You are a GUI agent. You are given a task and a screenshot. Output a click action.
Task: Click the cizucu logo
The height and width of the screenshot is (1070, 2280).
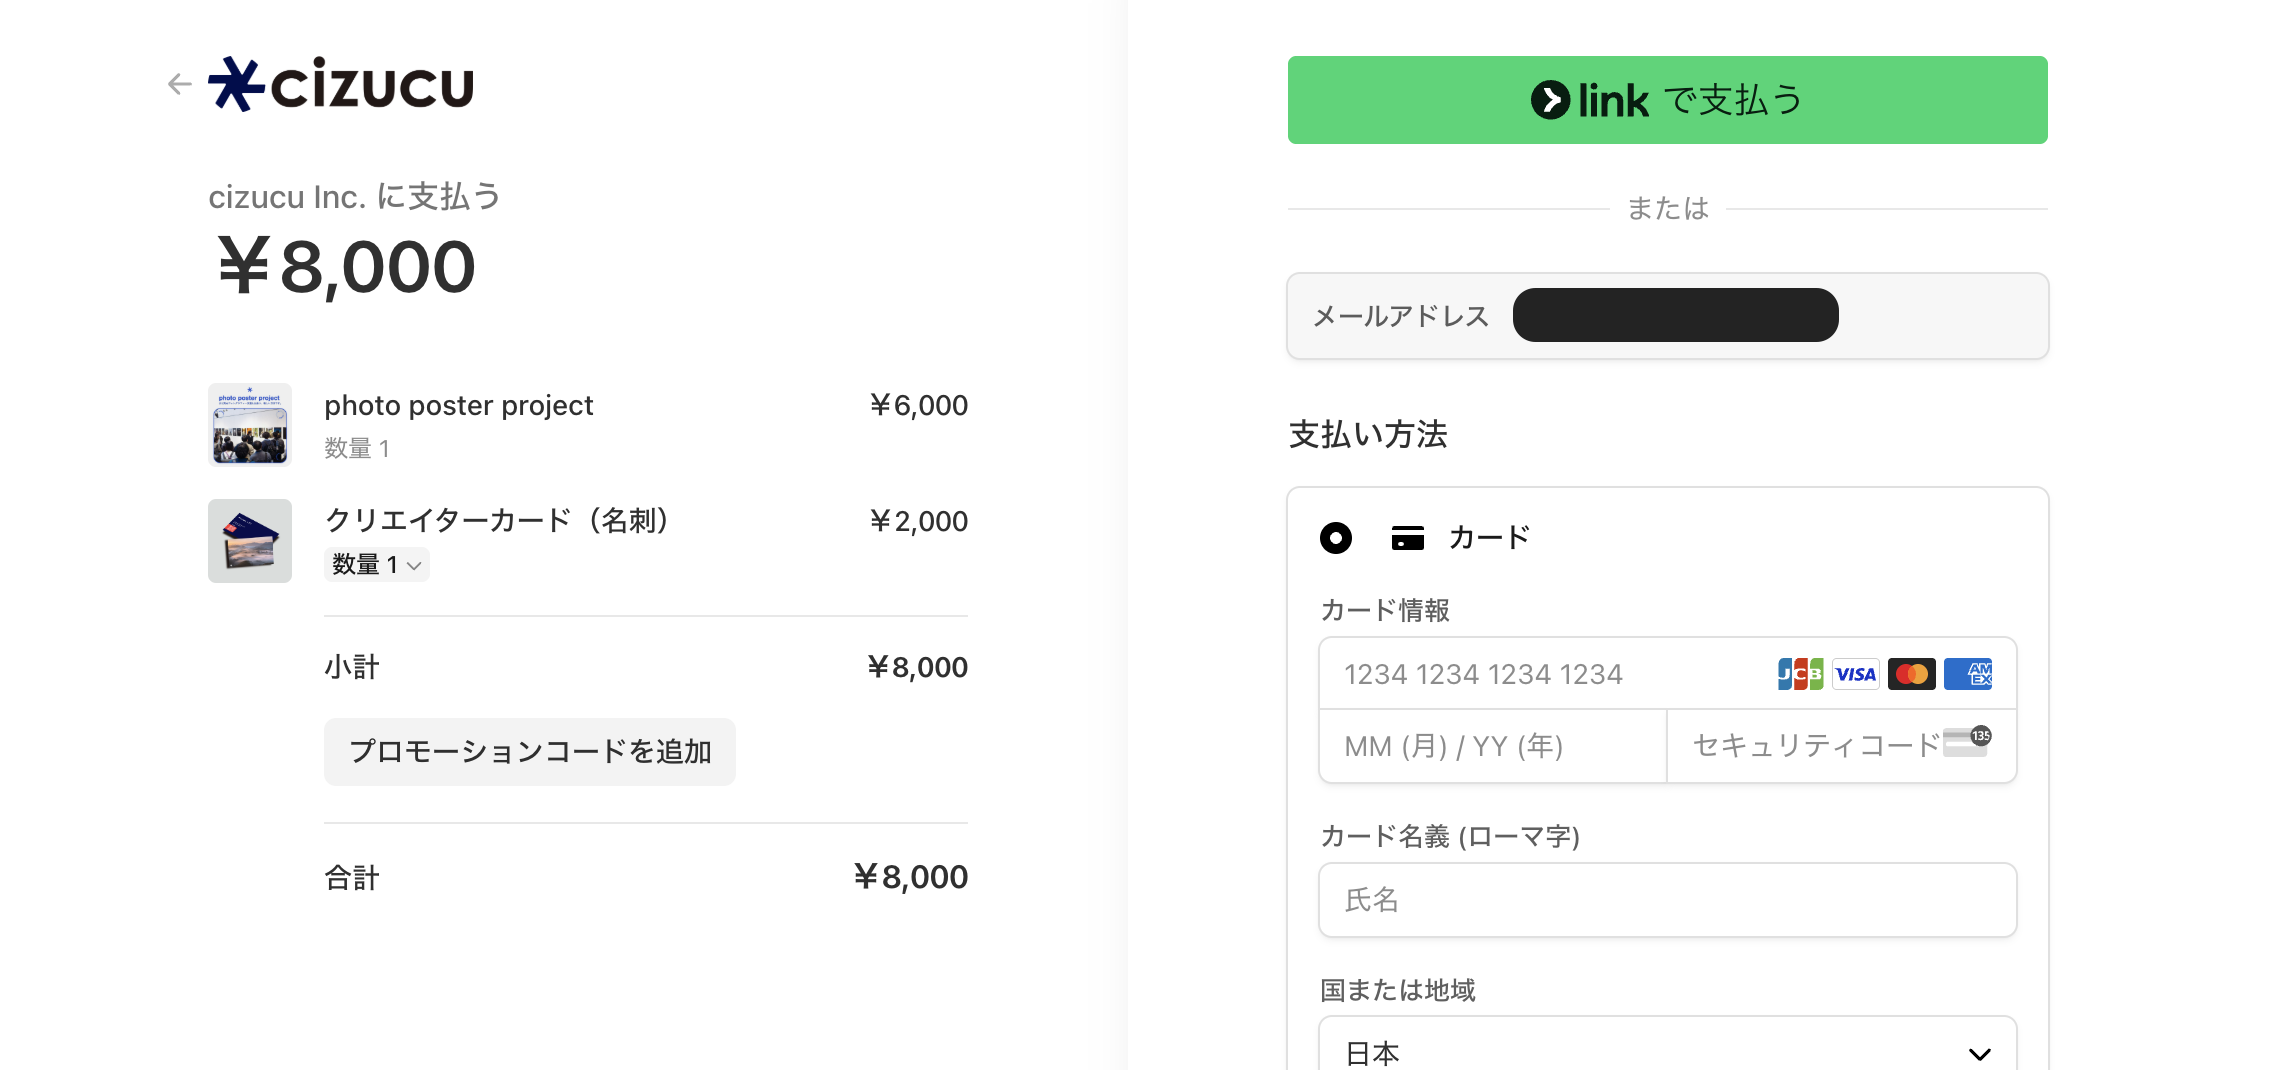coord(341,84)
